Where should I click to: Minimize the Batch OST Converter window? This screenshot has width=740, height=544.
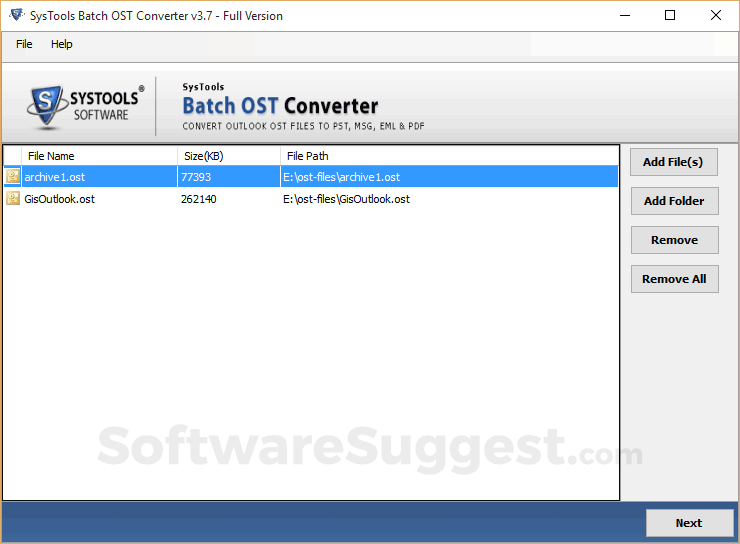(x=625, y=16)
